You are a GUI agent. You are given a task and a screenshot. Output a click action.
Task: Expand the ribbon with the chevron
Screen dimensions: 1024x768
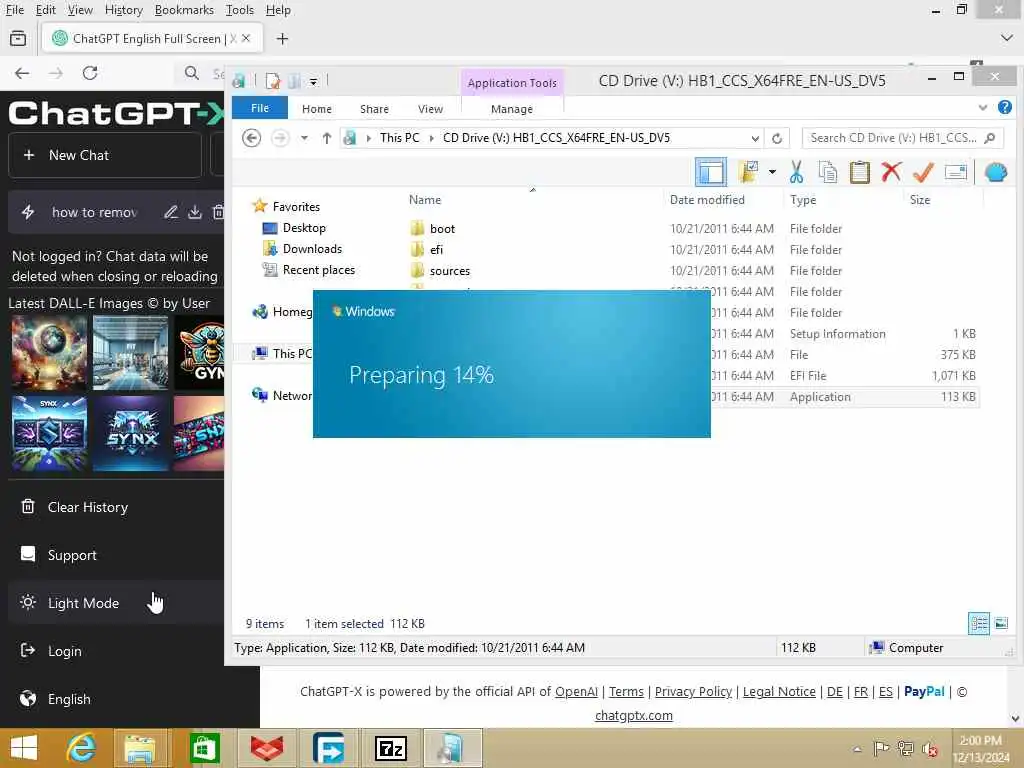point(983,108)
